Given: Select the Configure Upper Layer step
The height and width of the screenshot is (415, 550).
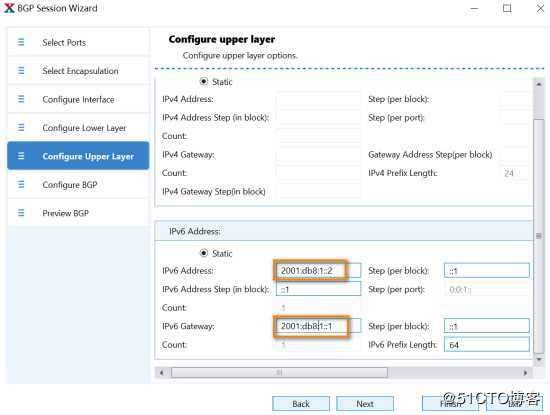Looking at the screenshot, I should [x=78, y=156].
